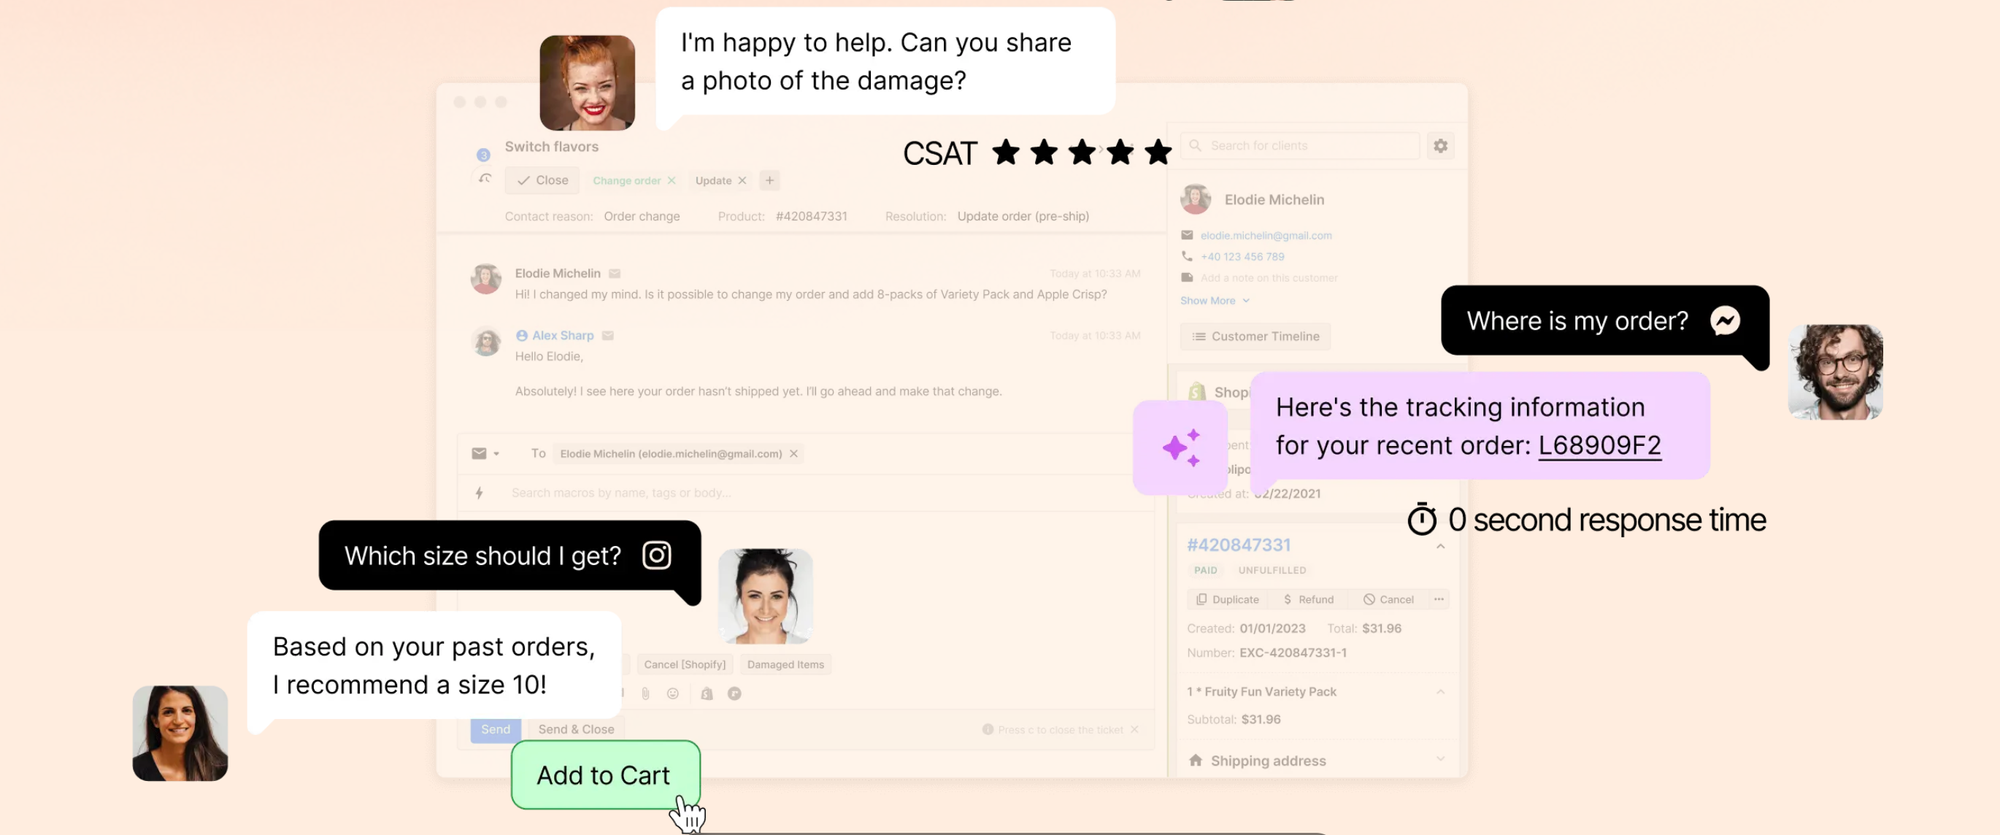Click the first CSAT star
The height and width of the screenshot is (835, 2000).
tap(1006, 152)
